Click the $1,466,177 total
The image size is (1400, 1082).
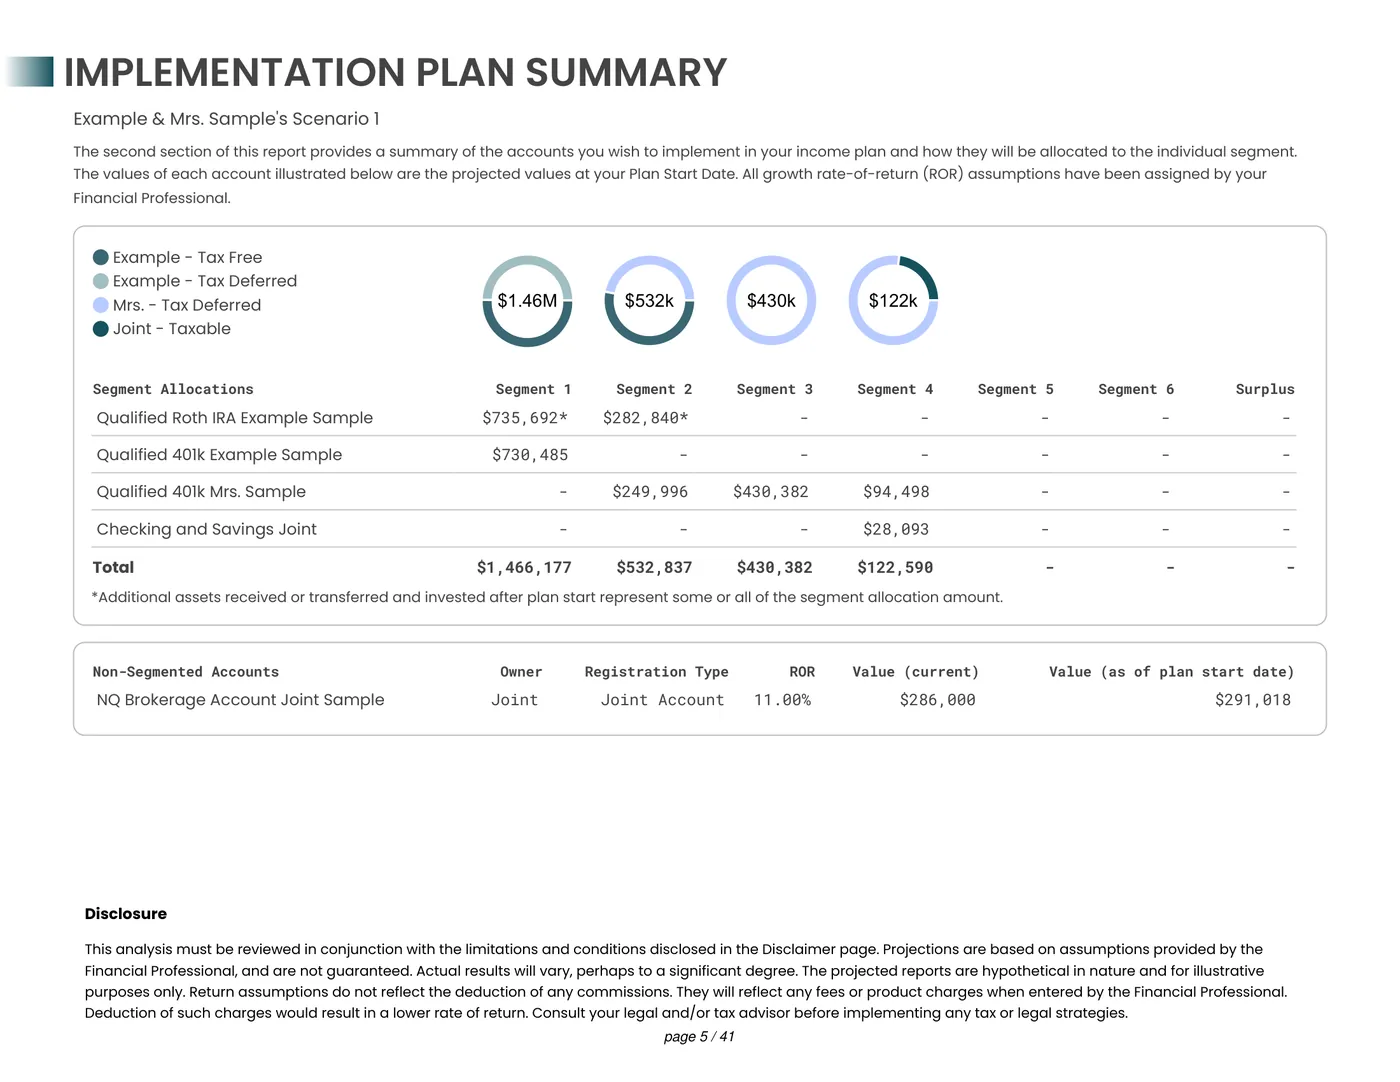click(524, 568)
